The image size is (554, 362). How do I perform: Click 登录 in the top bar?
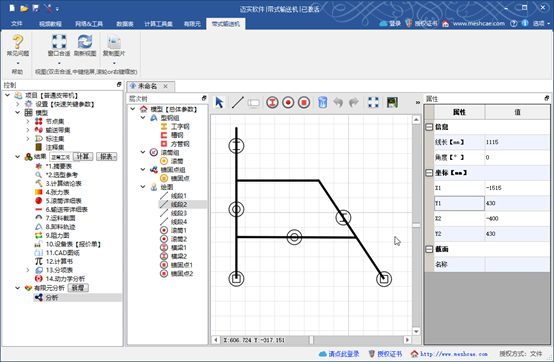click(x=390, y=24)
